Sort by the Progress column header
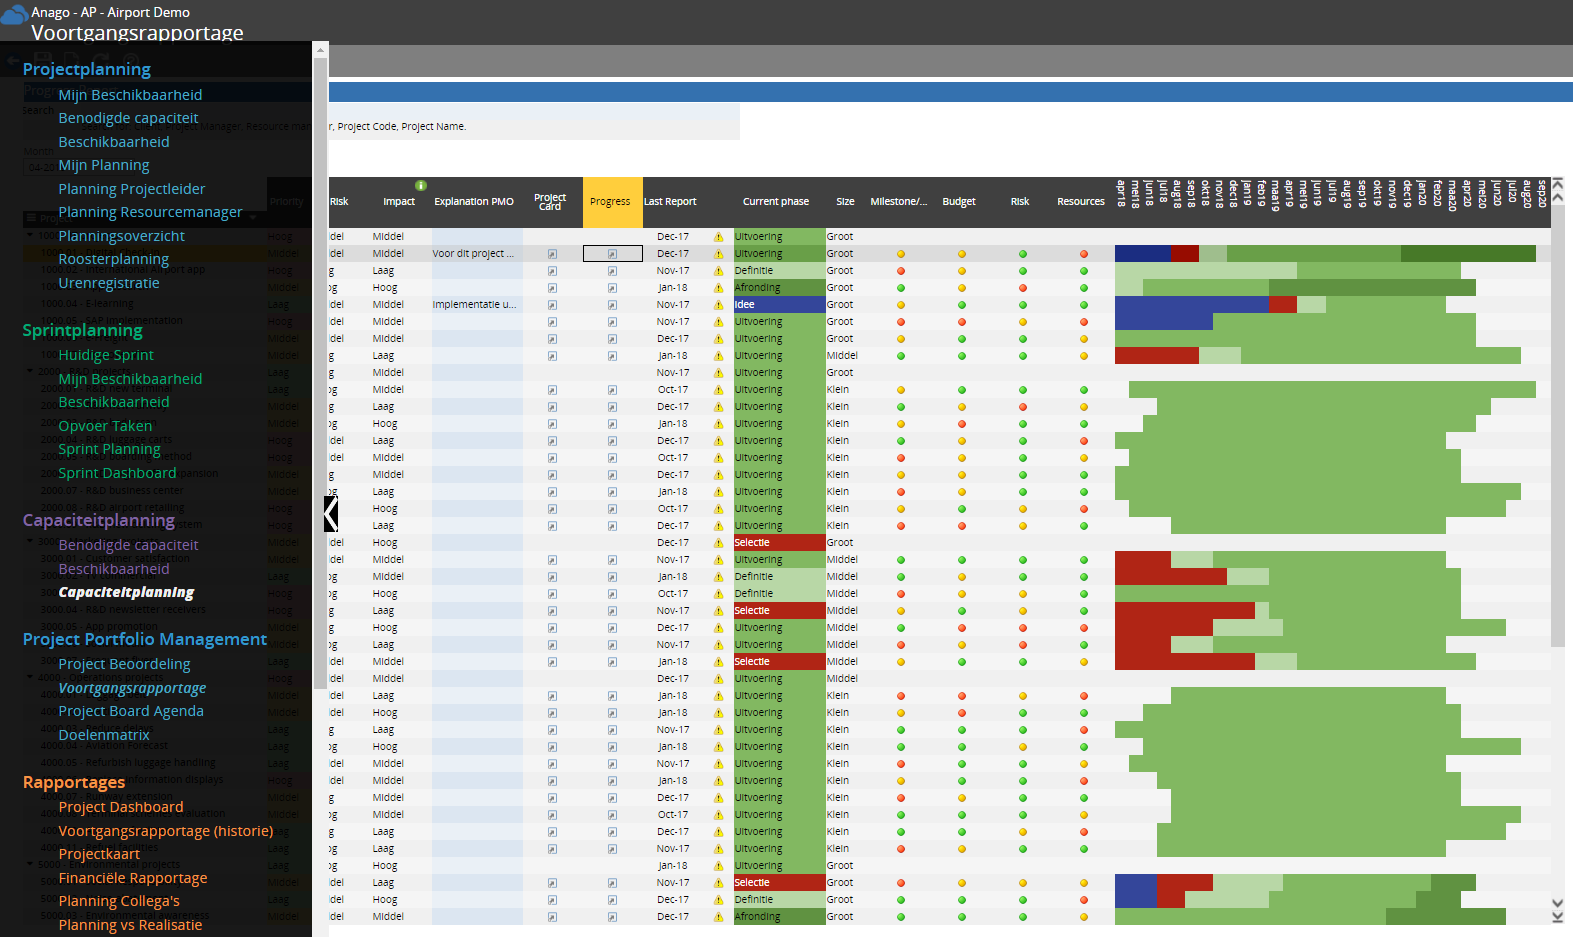 point(610,202)
